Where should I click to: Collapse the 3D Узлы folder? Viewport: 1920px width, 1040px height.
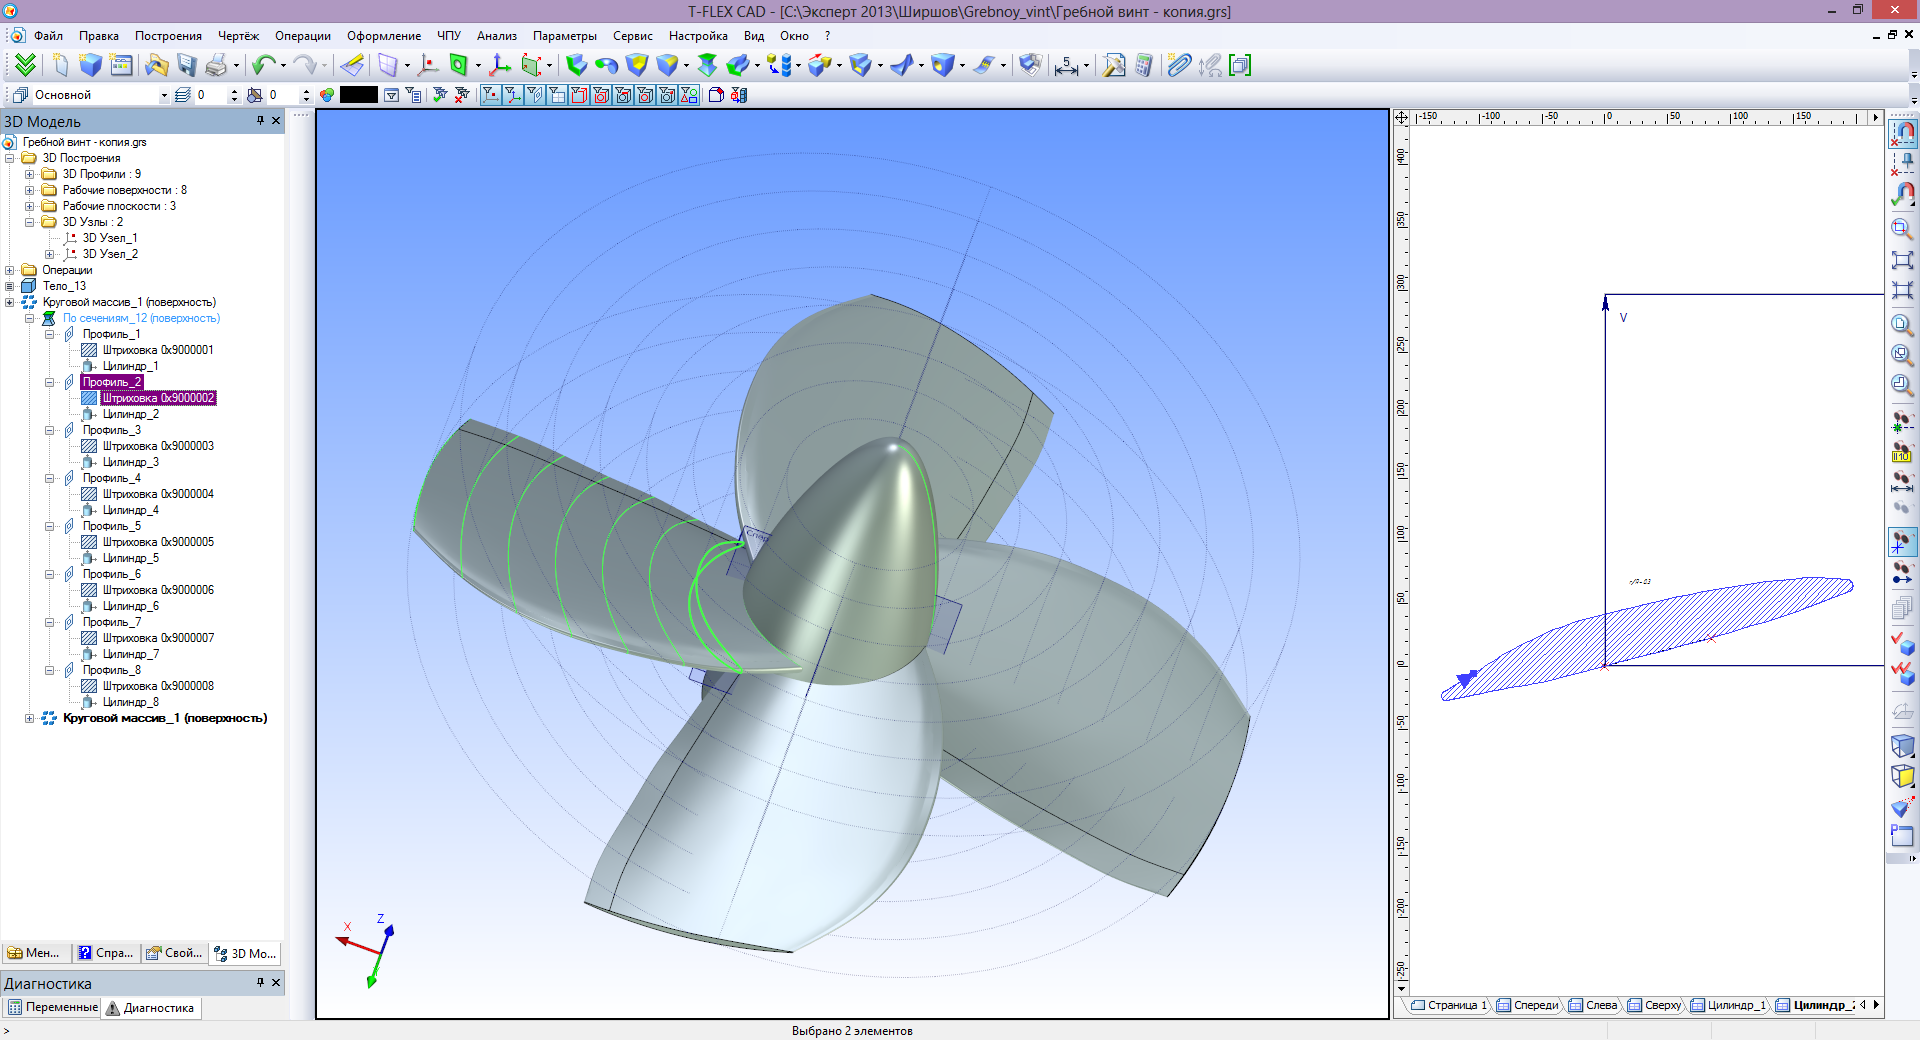(30, 222)
